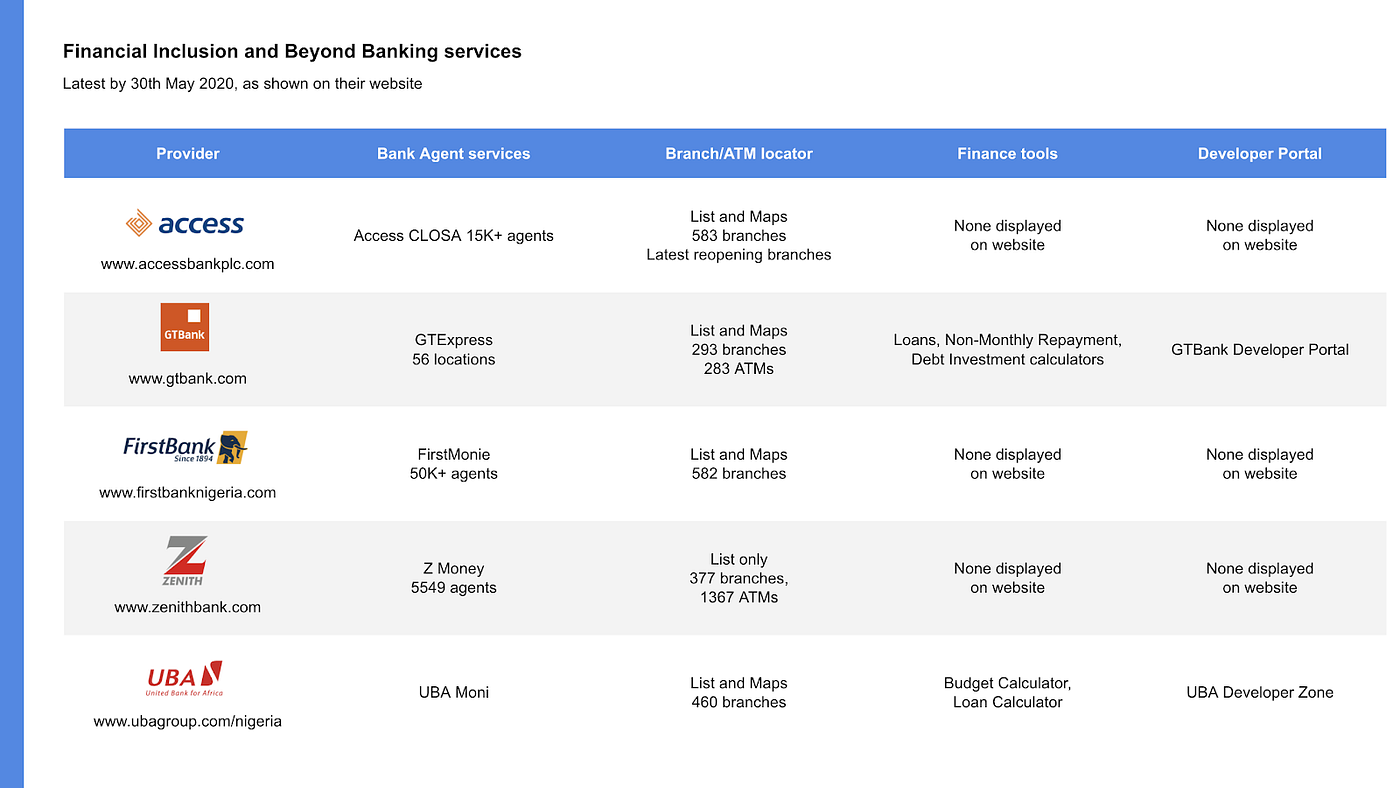Click FirstBank row Developer Portal 'None displayed'

(x=1260, y=464)
